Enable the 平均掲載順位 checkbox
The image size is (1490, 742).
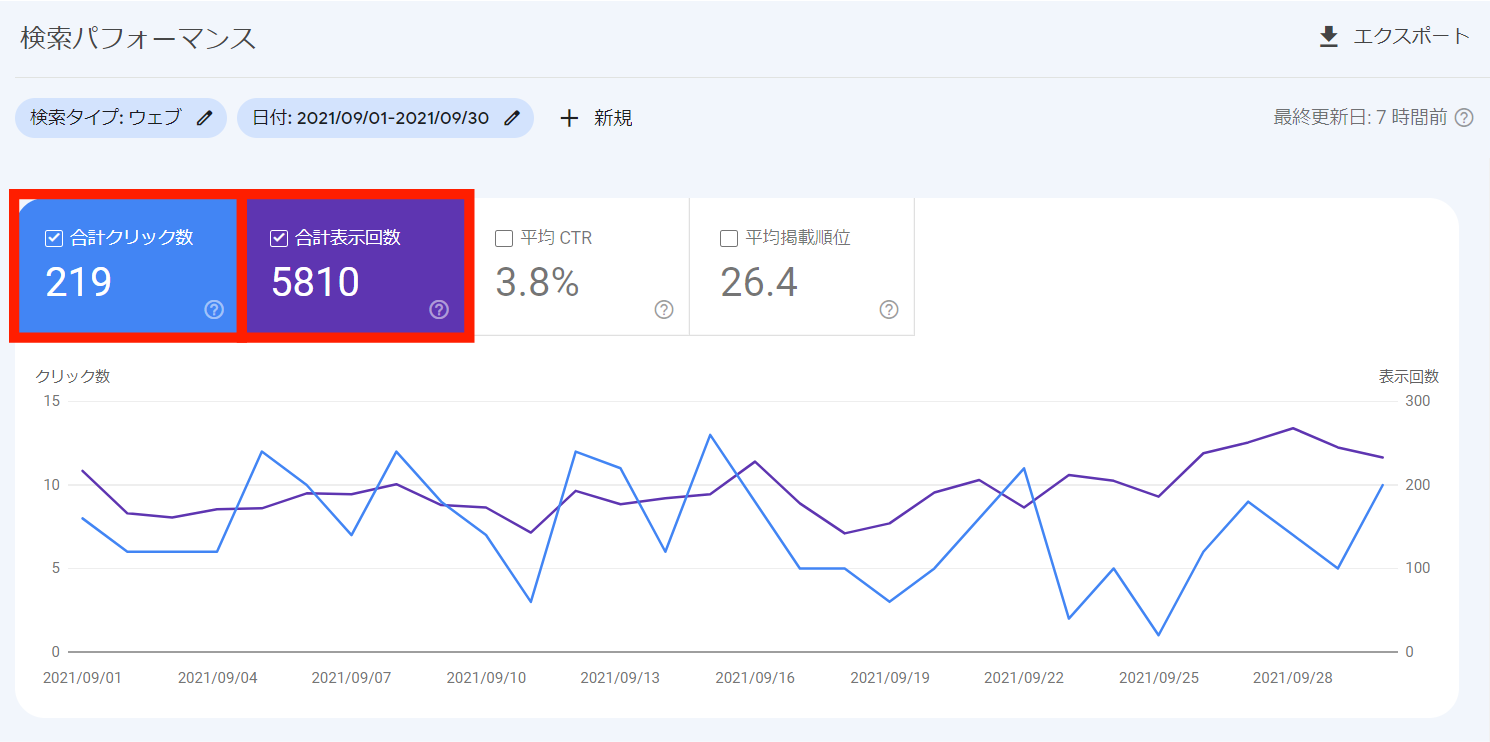click(729, 237)
